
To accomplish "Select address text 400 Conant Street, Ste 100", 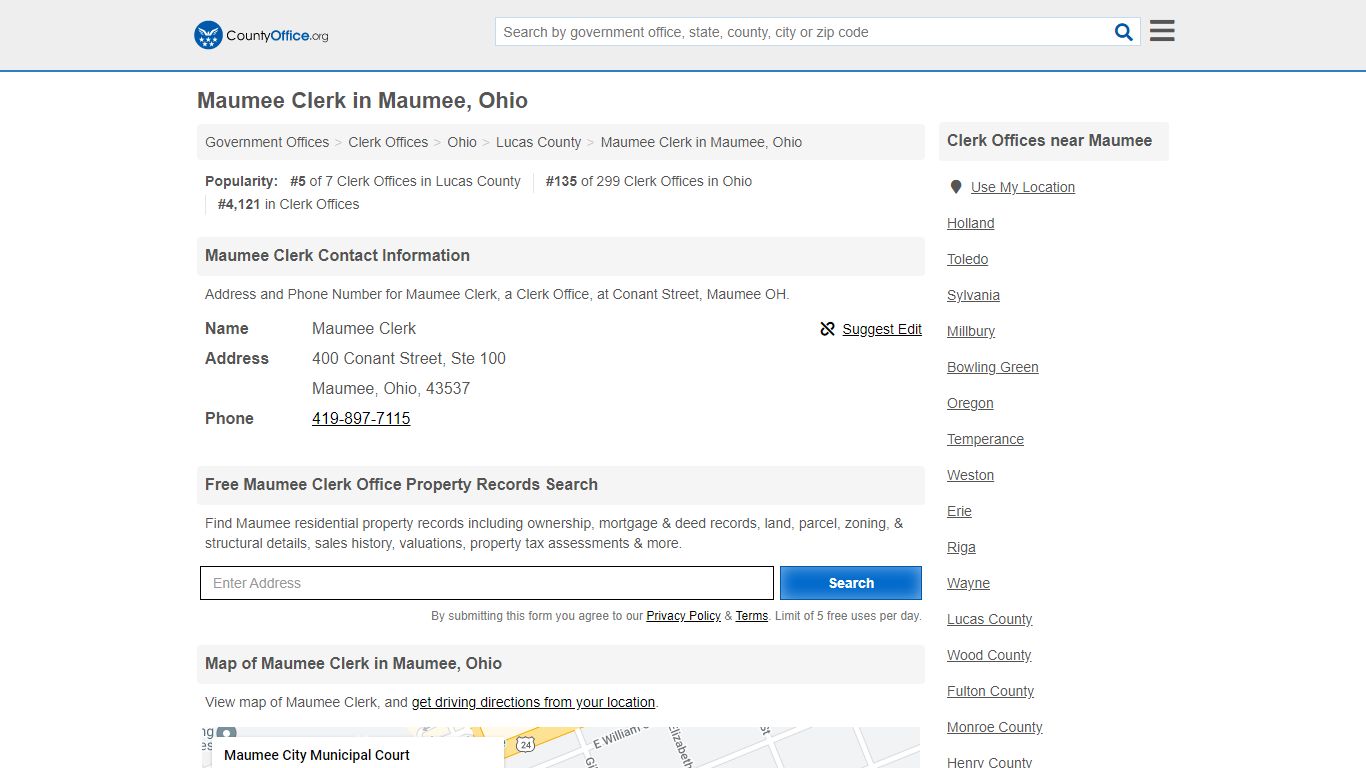I will (x=409, y=358).
